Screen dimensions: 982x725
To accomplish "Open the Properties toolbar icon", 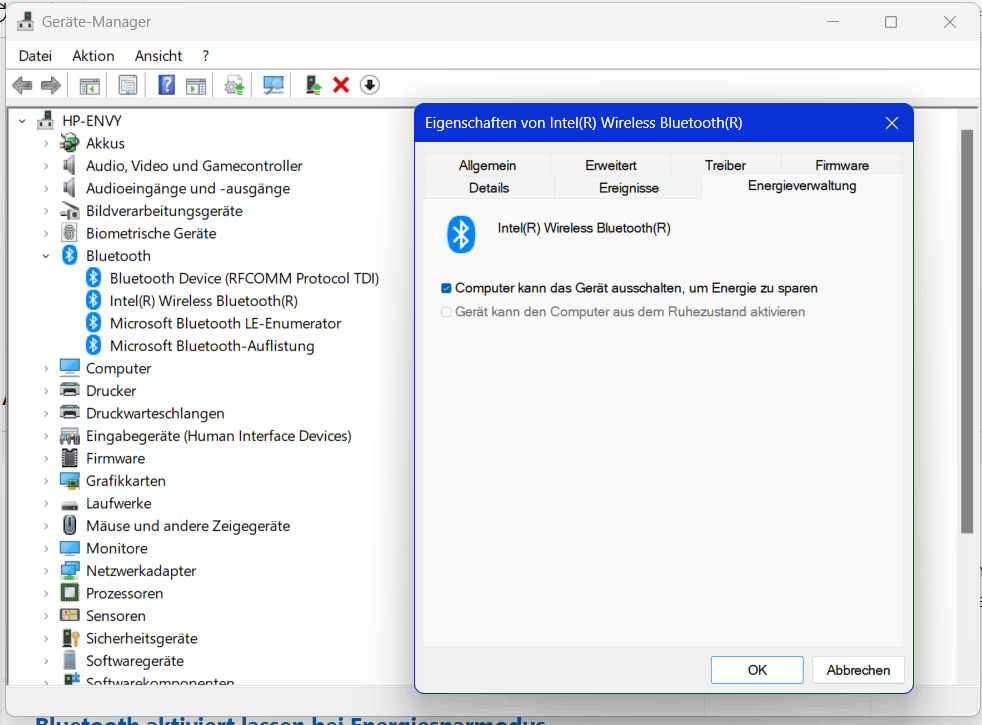I will (128, 85).
